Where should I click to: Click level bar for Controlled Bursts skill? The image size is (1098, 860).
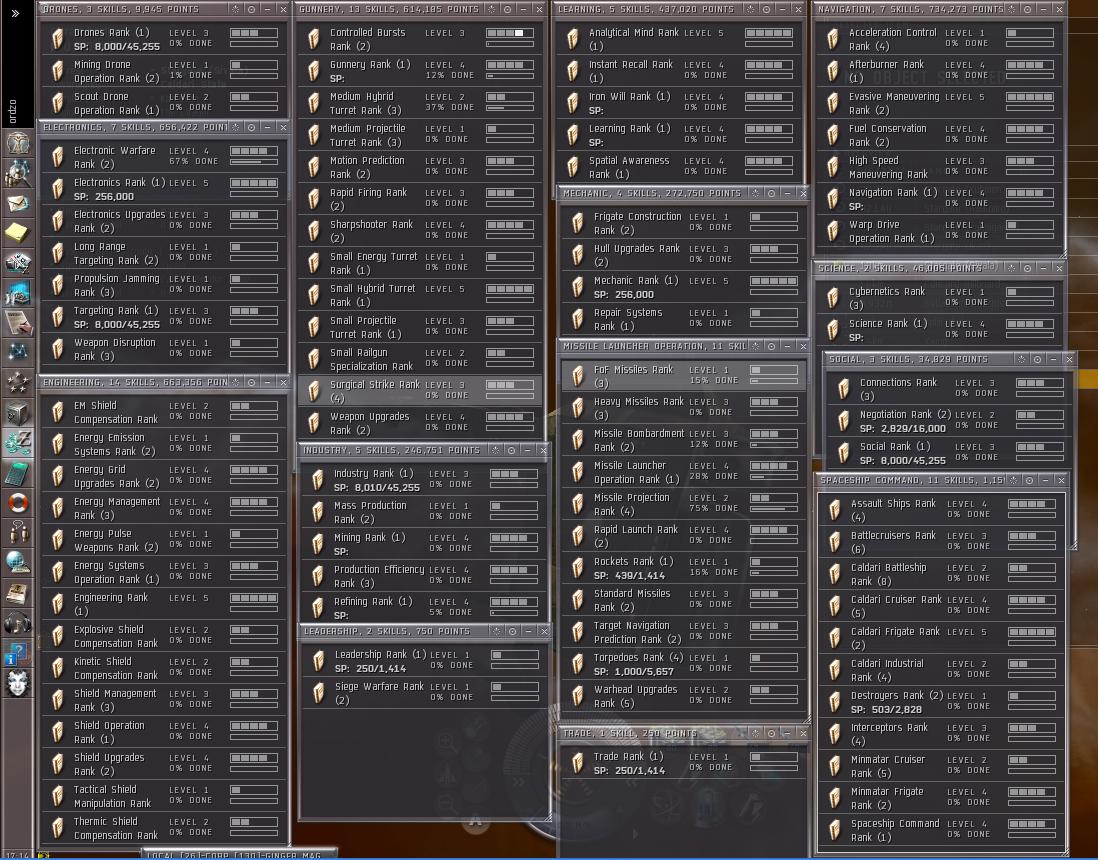pos(510,33)
